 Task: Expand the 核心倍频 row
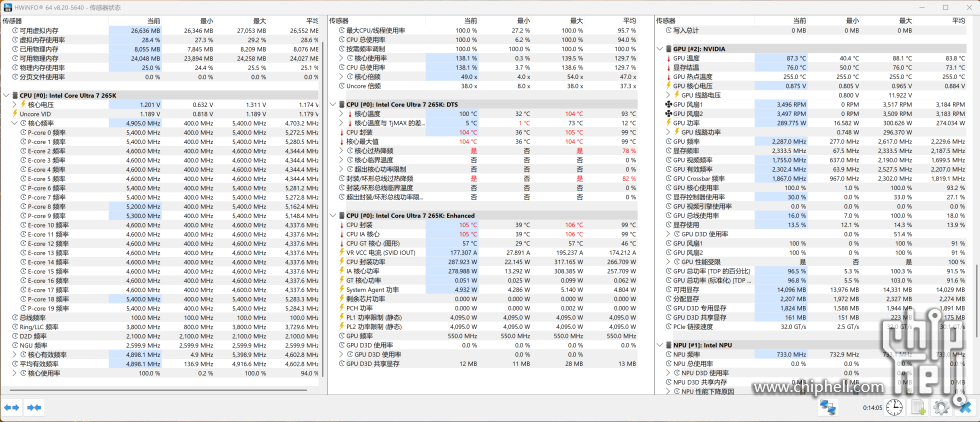click(x=341, y=76)
